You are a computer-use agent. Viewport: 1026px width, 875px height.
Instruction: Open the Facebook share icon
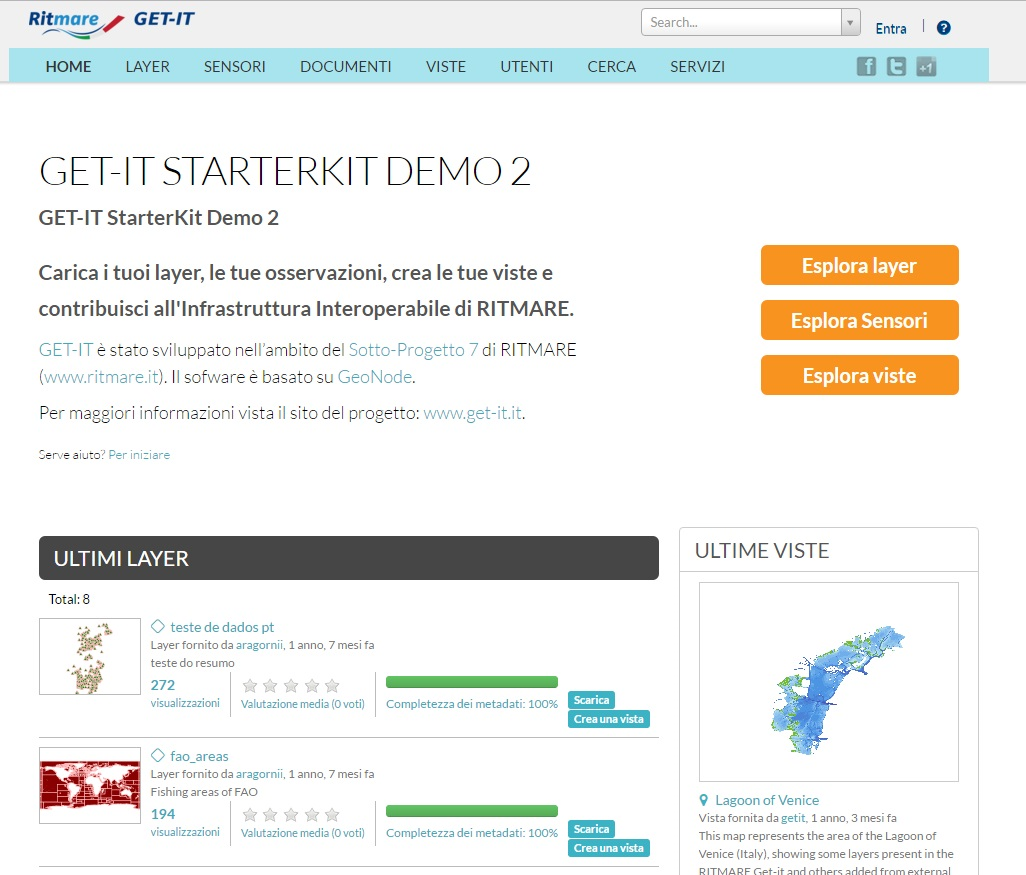pyautogui.click(x=866, y=66)
